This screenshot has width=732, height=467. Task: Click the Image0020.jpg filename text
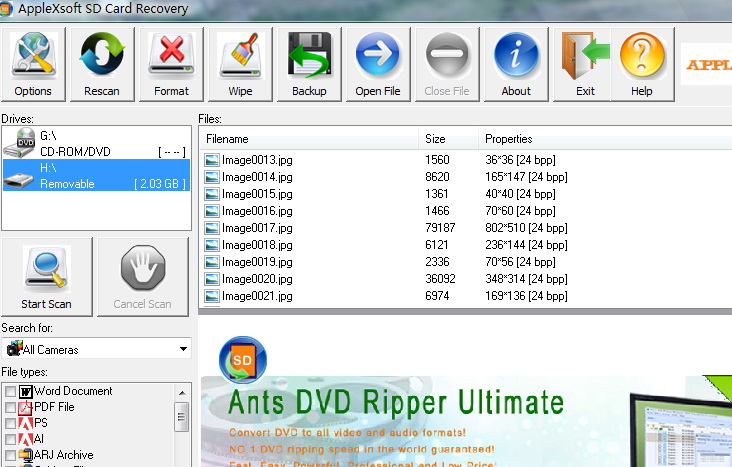point(257,279)
